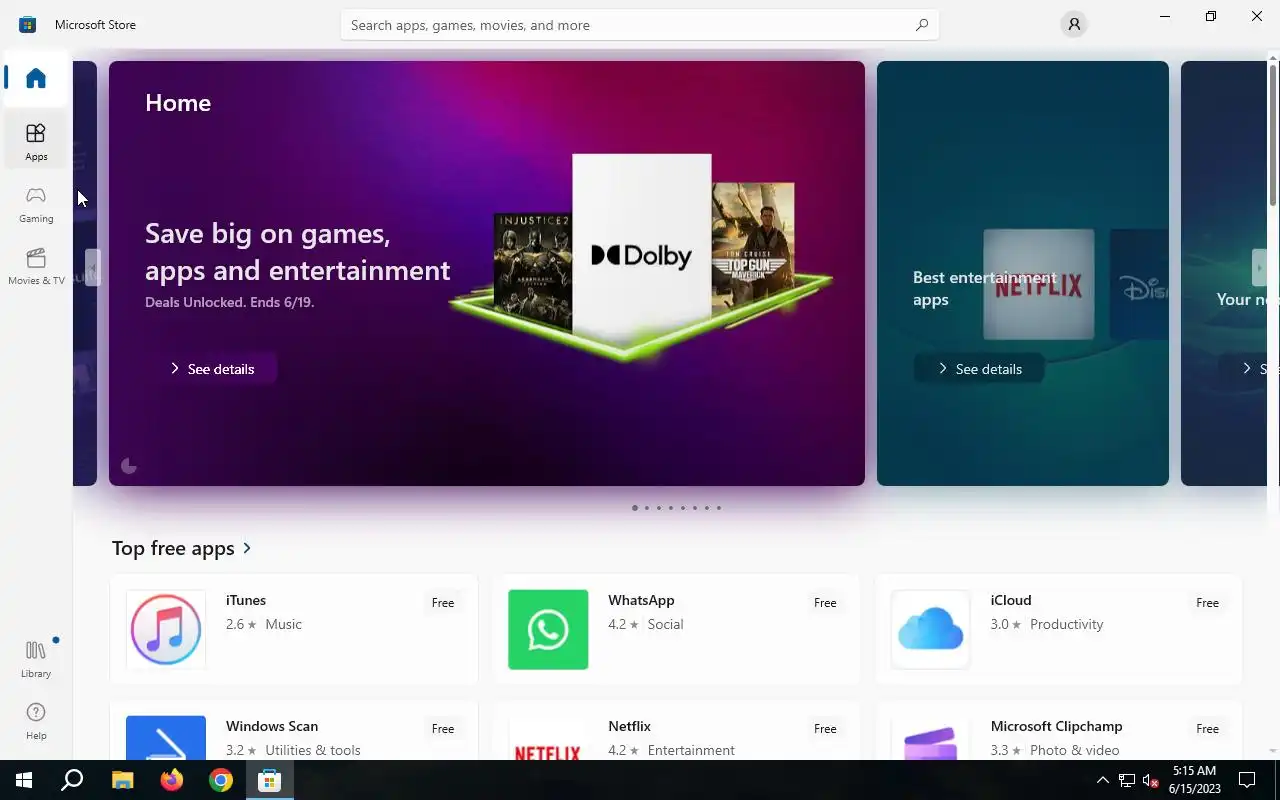Click the WhatsApp title text

pos(641,600)
